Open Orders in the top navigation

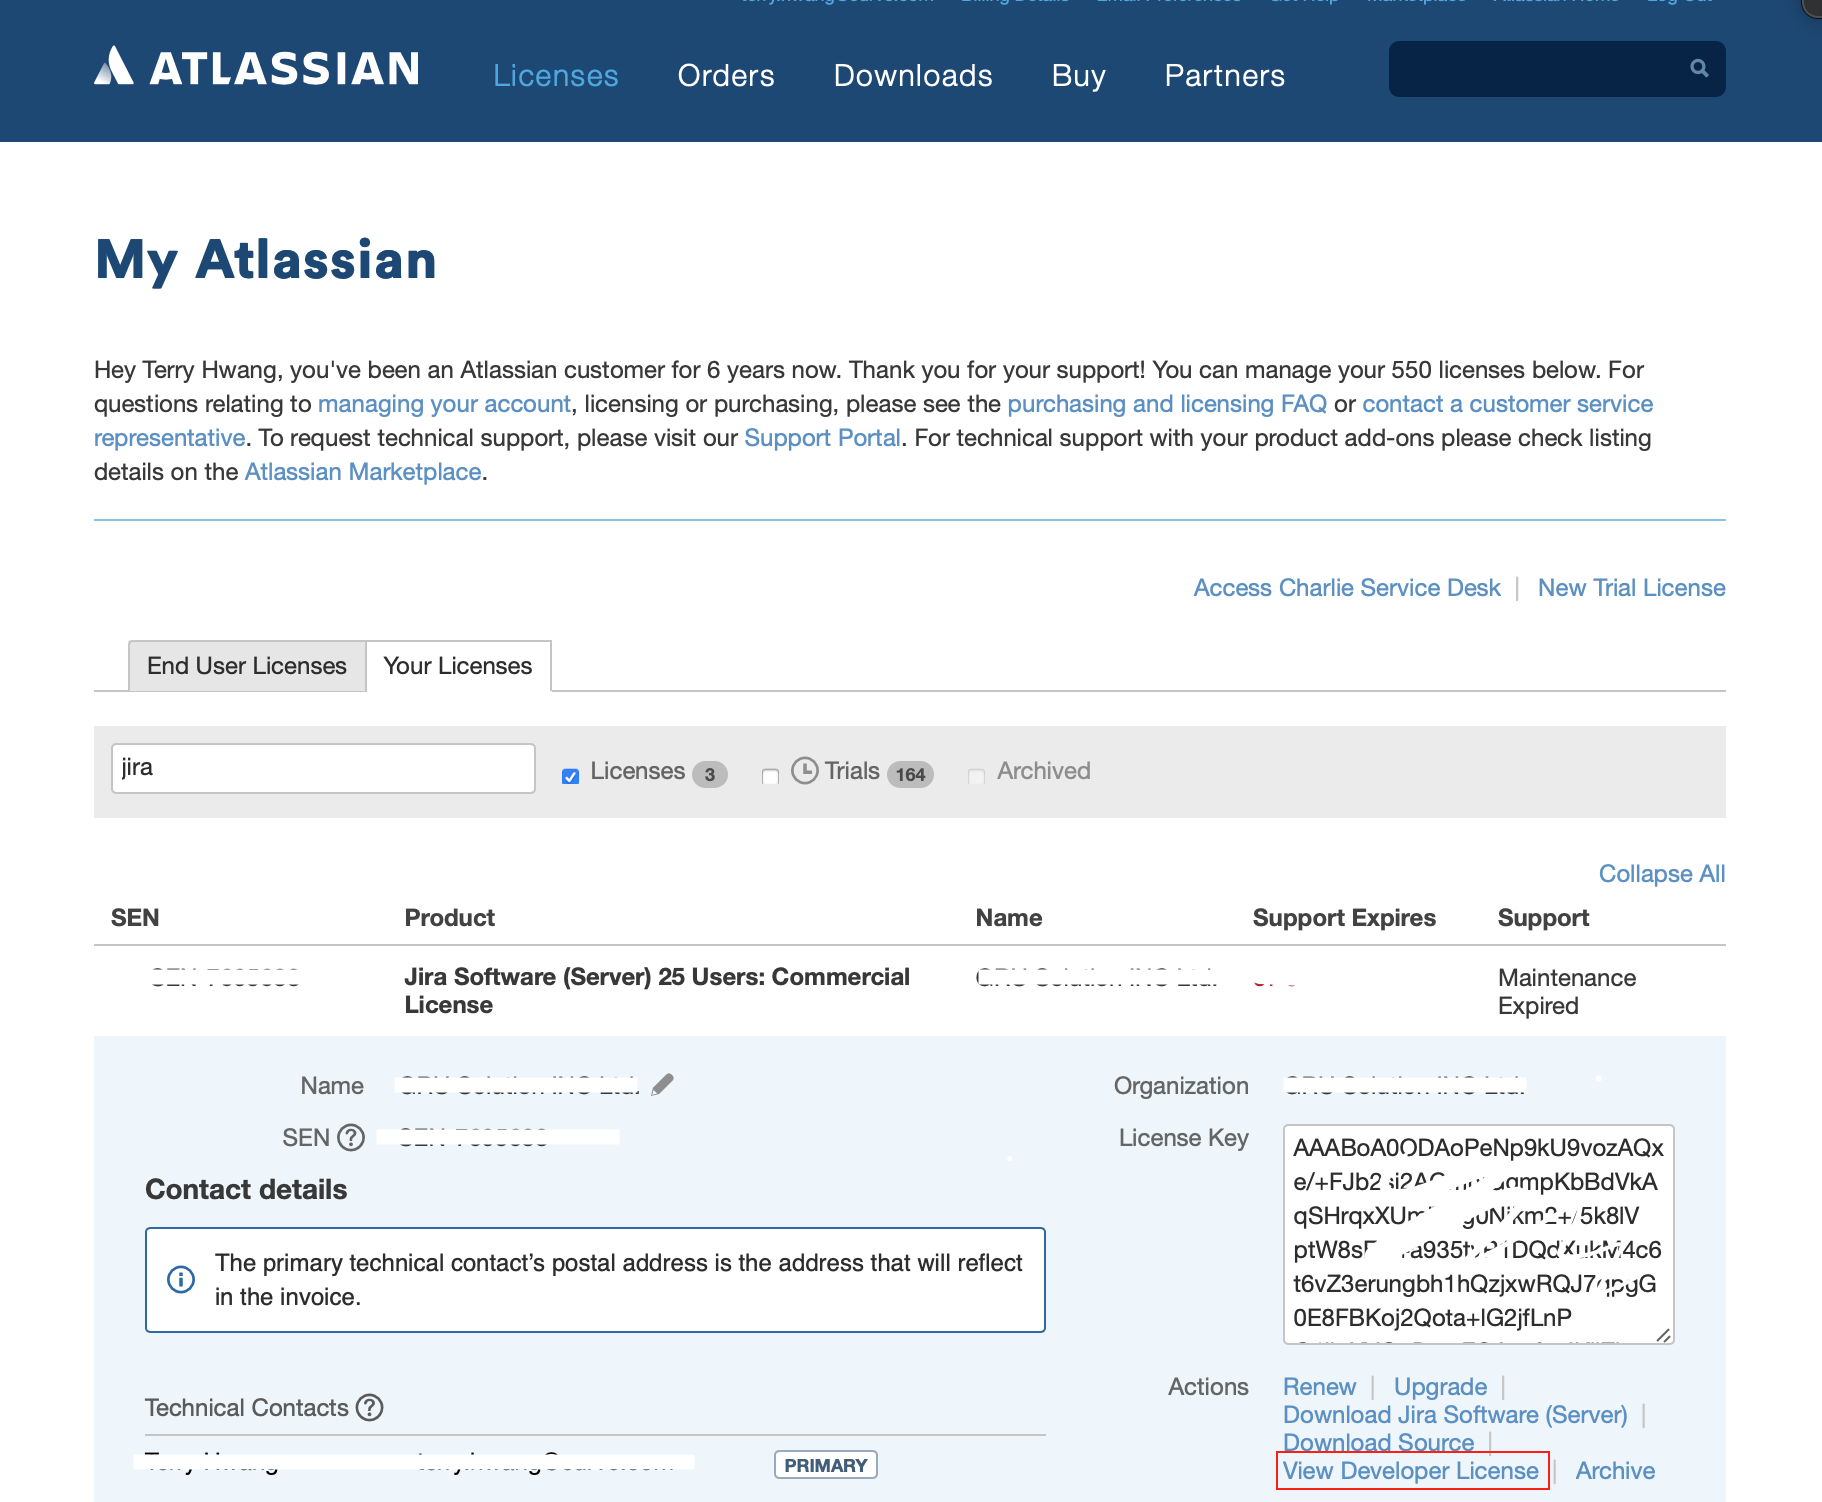726,76
